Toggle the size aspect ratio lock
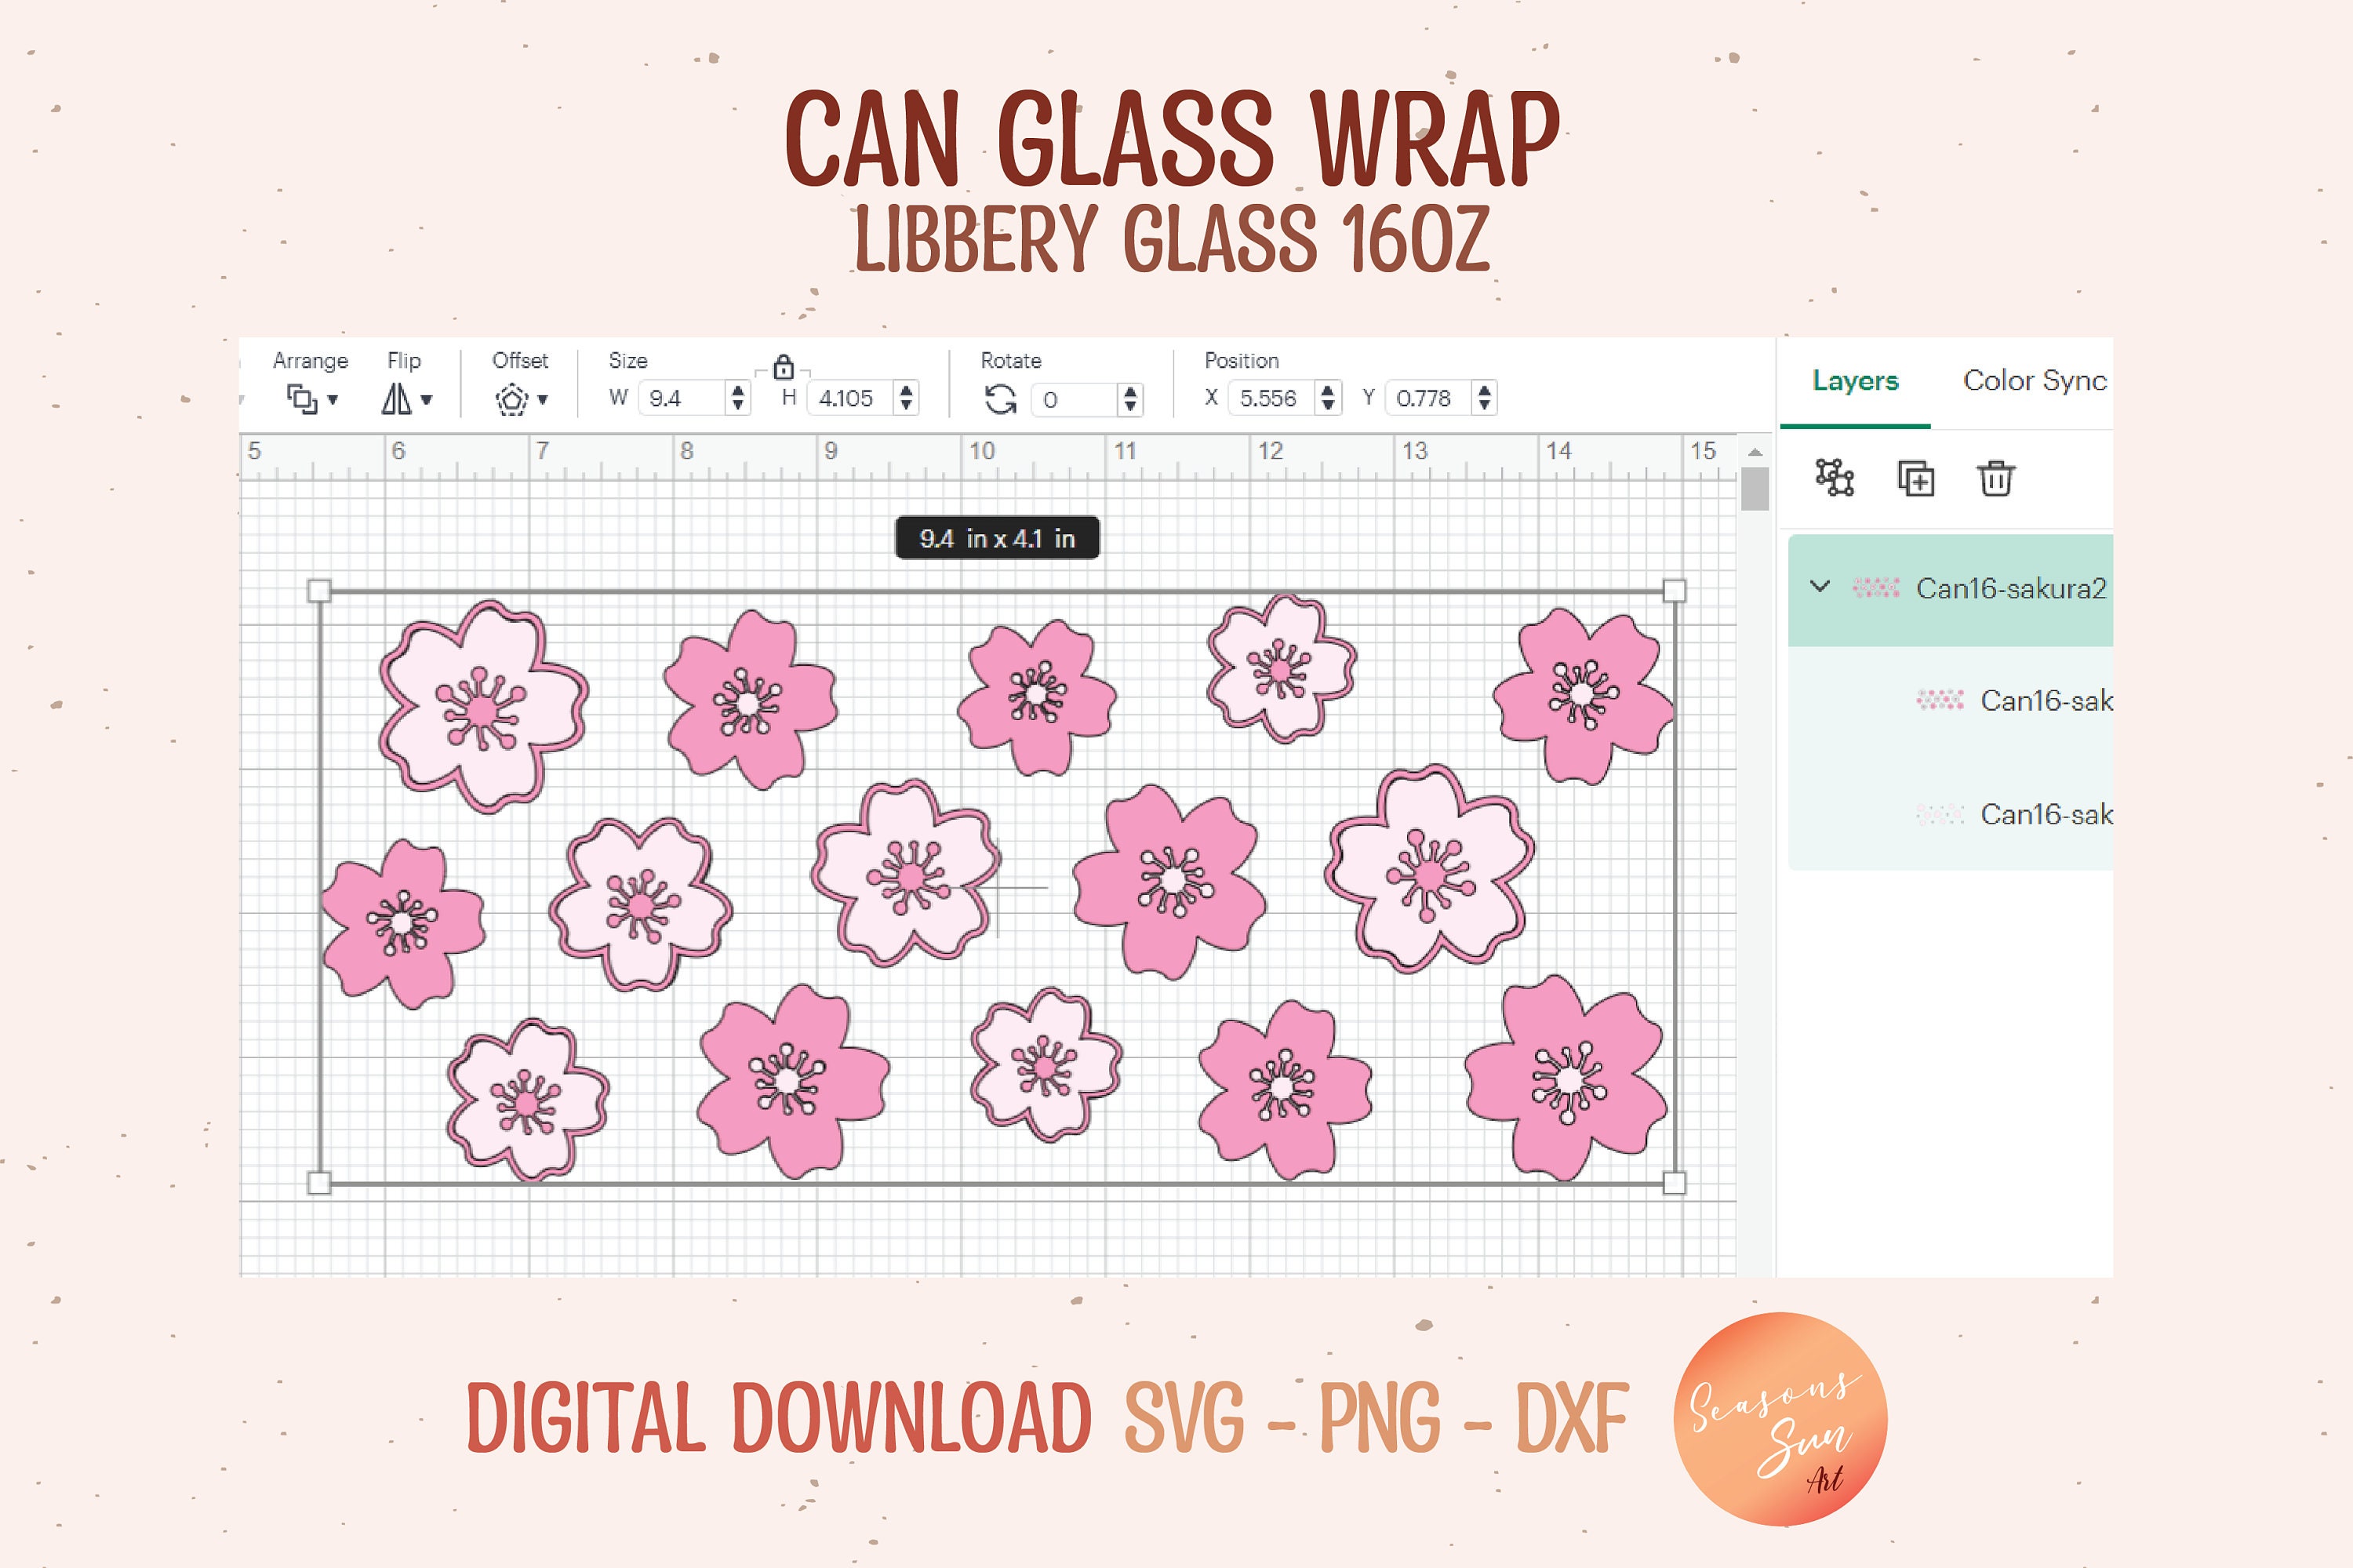This screenshot has width=2353, height=1568. (x=783, y=367)
